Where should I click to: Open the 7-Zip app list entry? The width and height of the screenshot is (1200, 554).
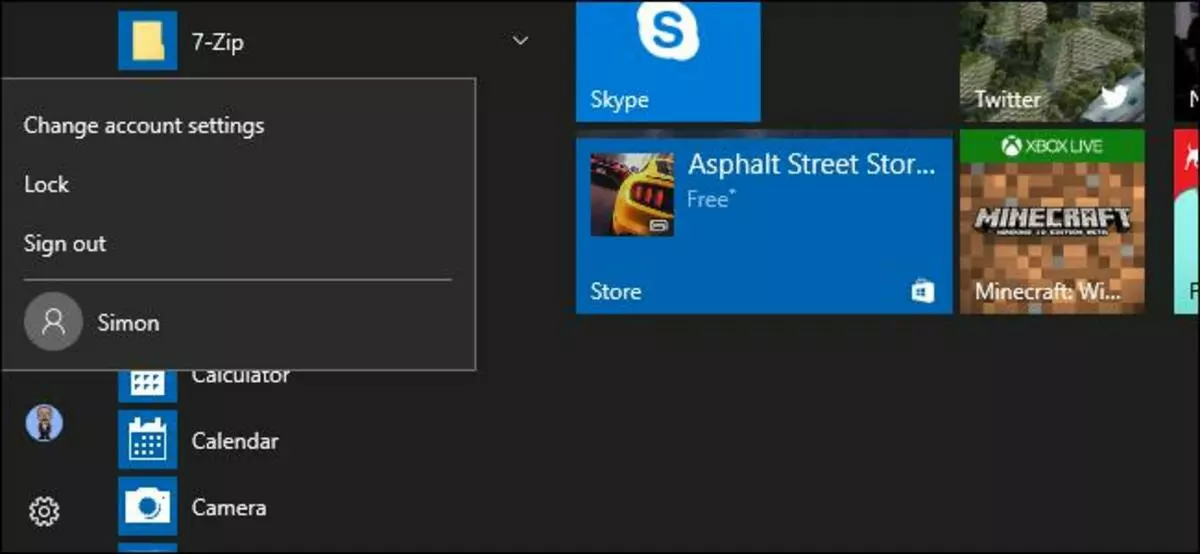(329, 41)
